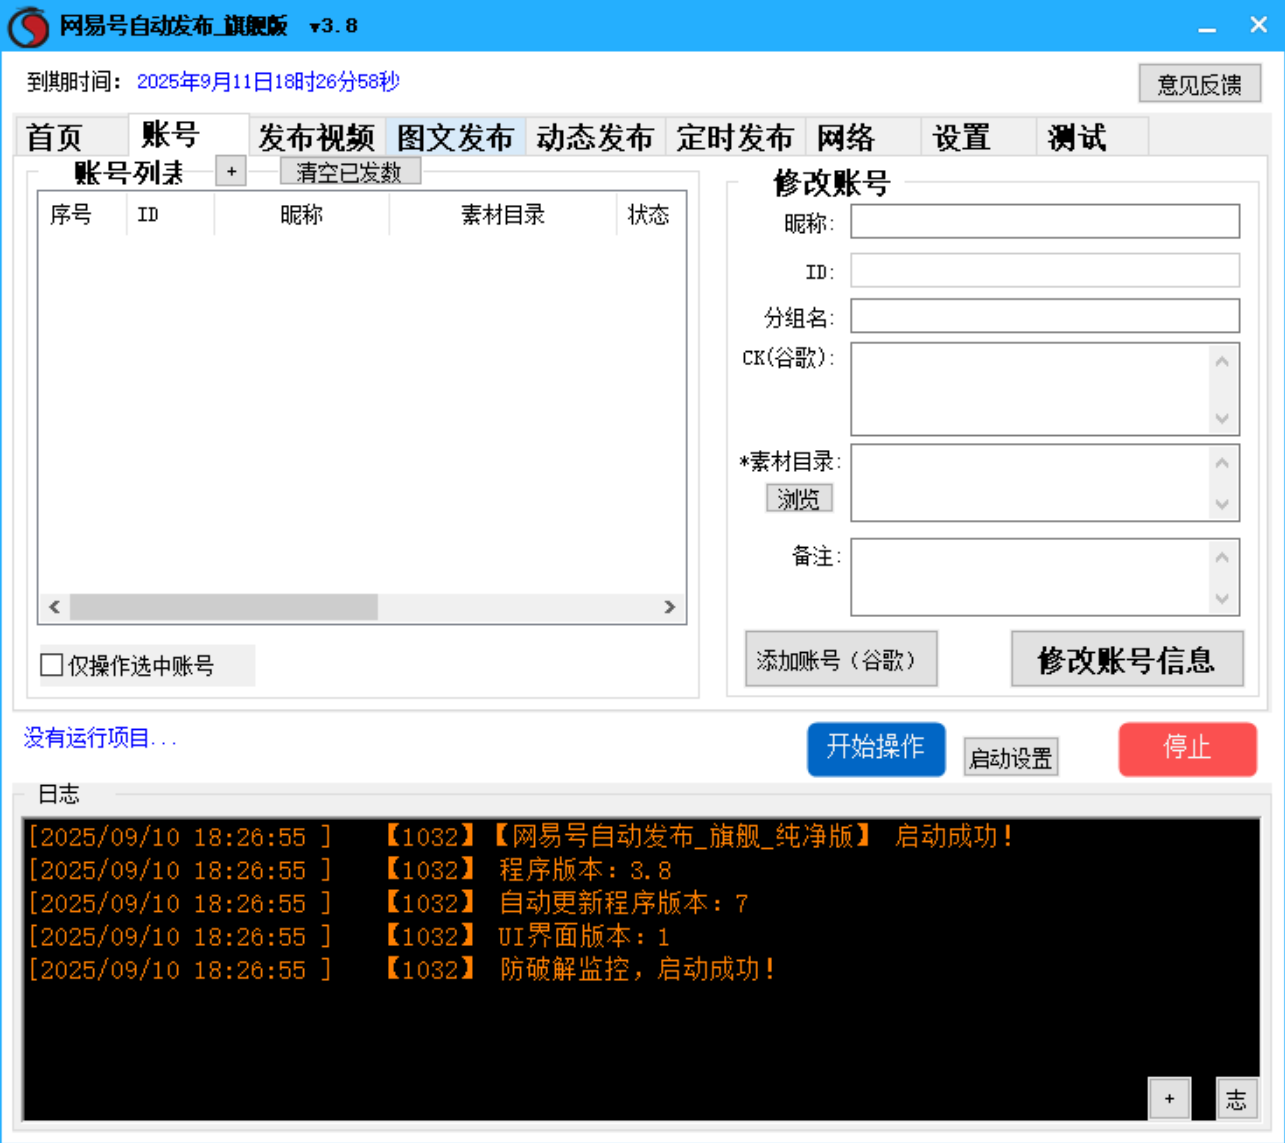The width and height of the screenshot is (1285, 1143).
Task: Click the 意见反馈 button
Action: click(1199, 84)
